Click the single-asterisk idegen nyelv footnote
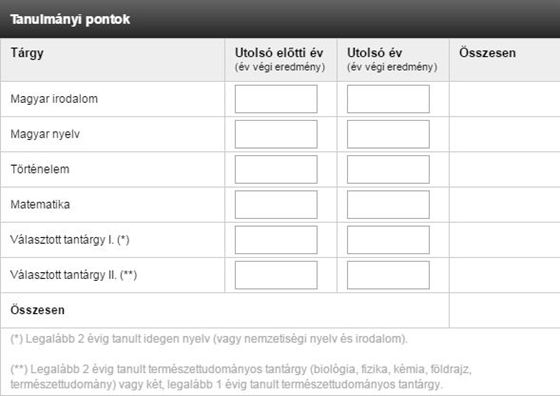 coord(209,339)
